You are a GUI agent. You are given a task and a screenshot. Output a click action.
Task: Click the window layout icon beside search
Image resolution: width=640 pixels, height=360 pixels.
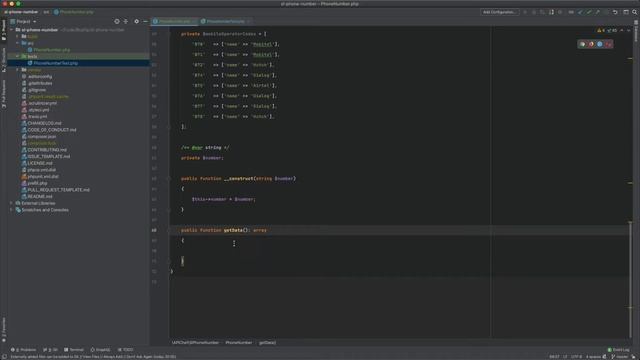pos(626,12)
